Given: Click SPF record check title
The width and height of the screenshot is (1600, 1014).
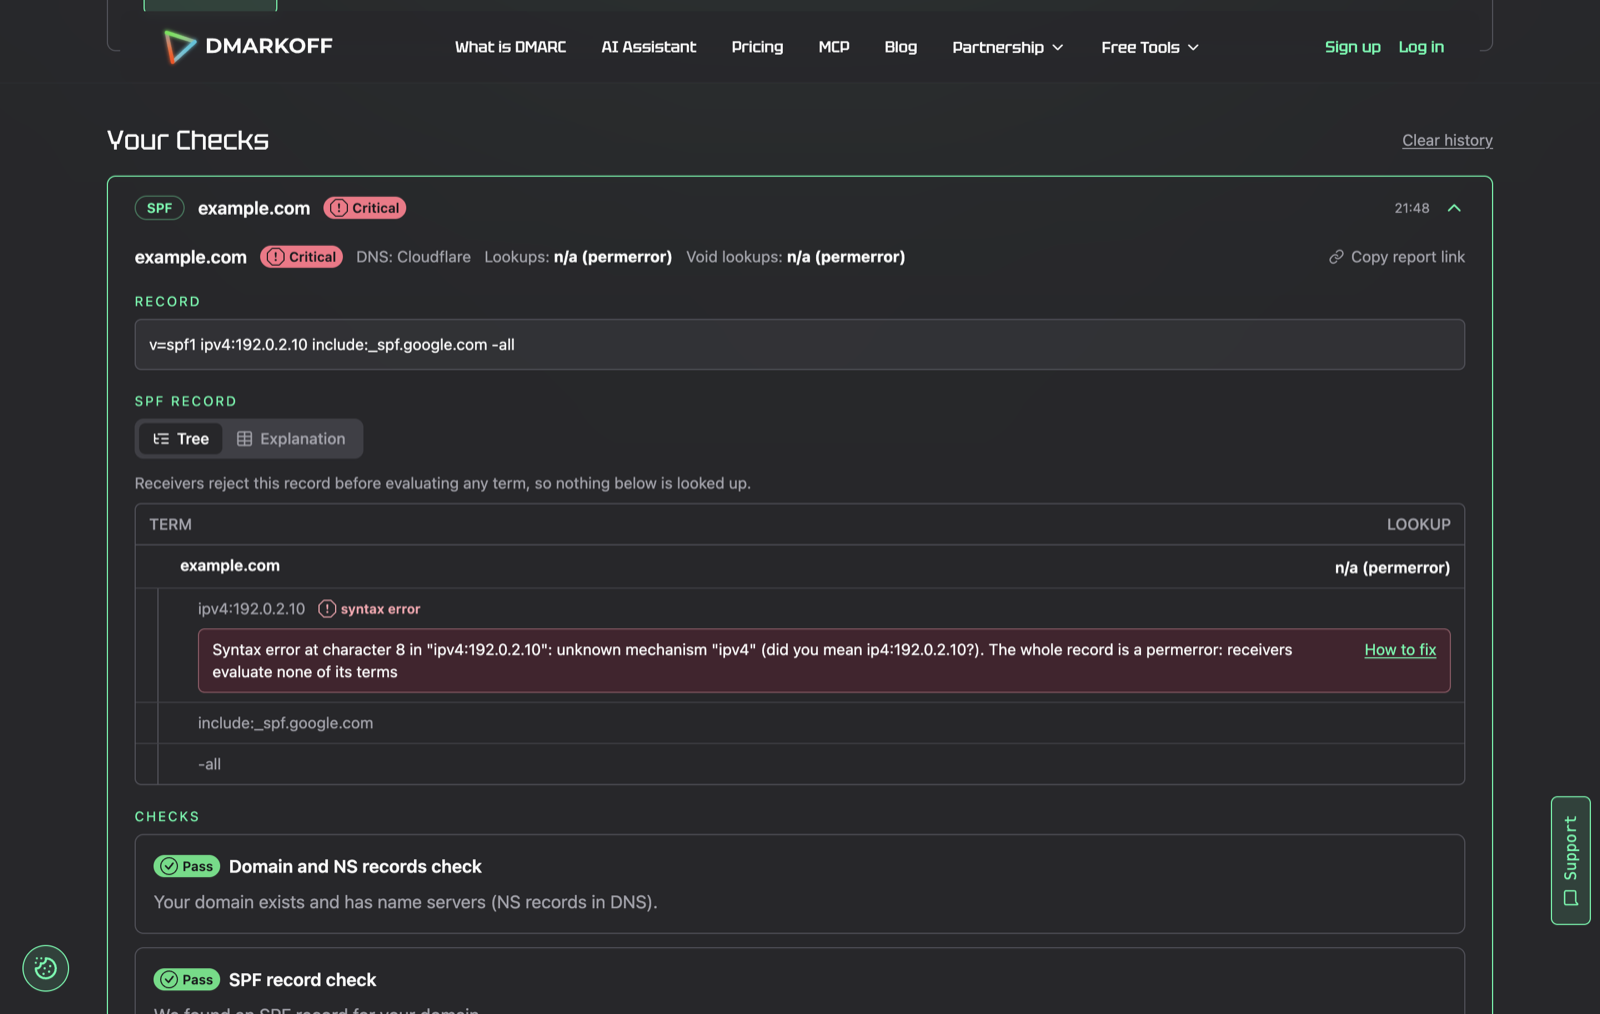Looking at the screenshot, I should coord(303,980).
